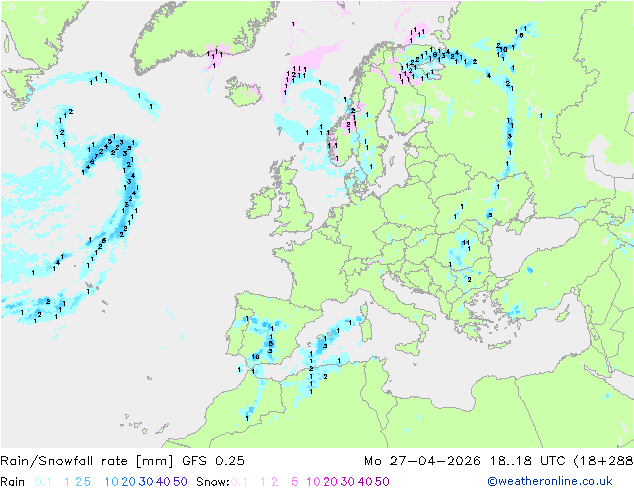Pick the Snow legend value 20
This screenshot has height=490, width=634.
pos(330,482)
